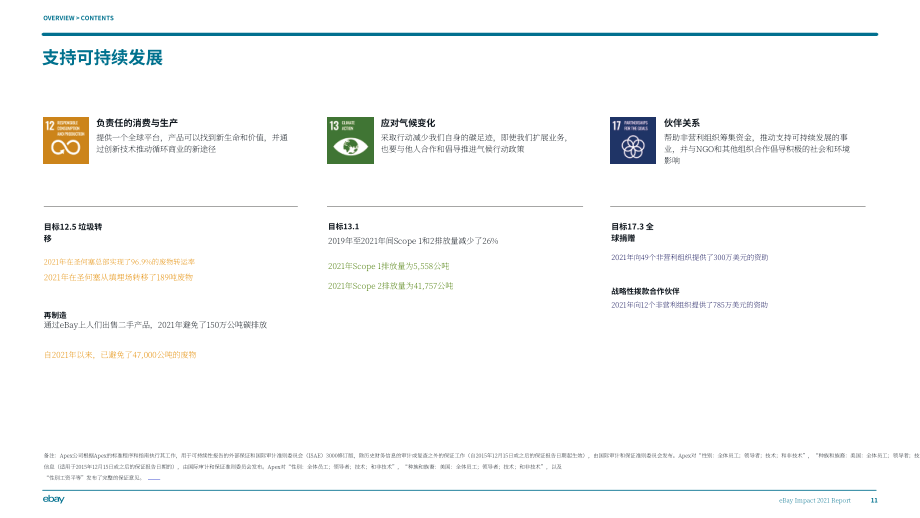Select the heading 应对气候变化

408,123
